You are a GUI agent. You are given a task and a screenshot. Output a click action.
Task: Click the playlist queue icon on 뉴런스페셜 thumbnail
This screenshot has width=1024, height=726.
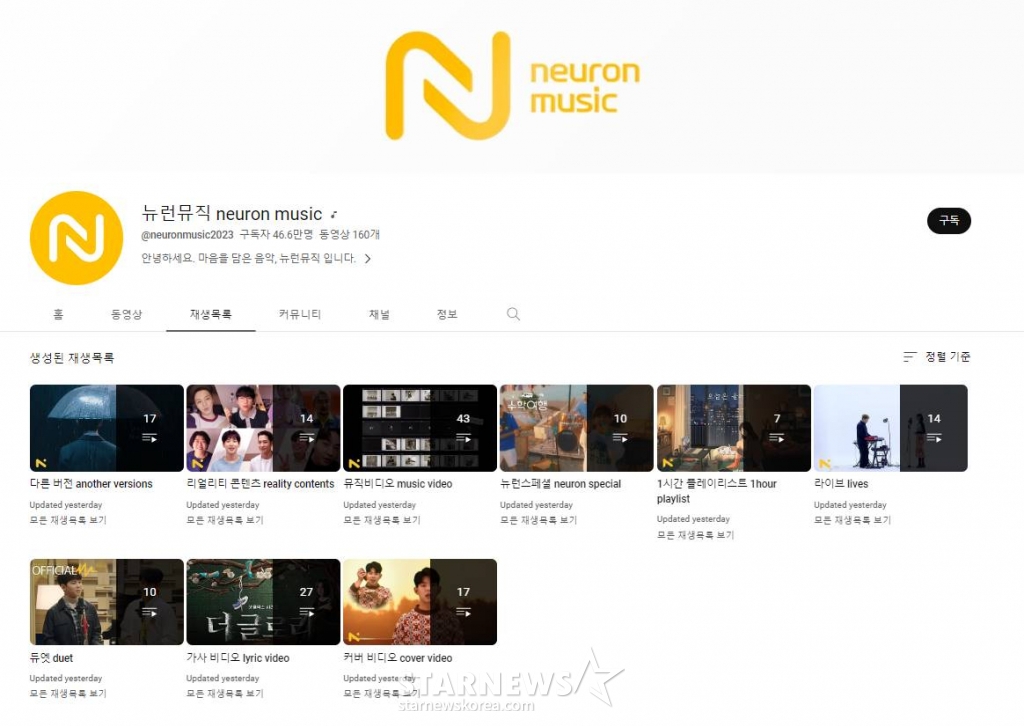coord(620,438)
